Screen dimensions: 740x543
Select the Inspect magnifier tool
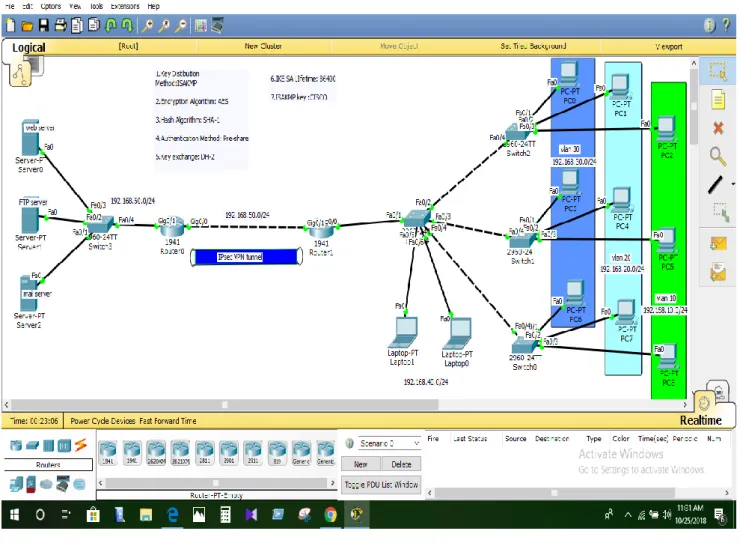point(718,156)
